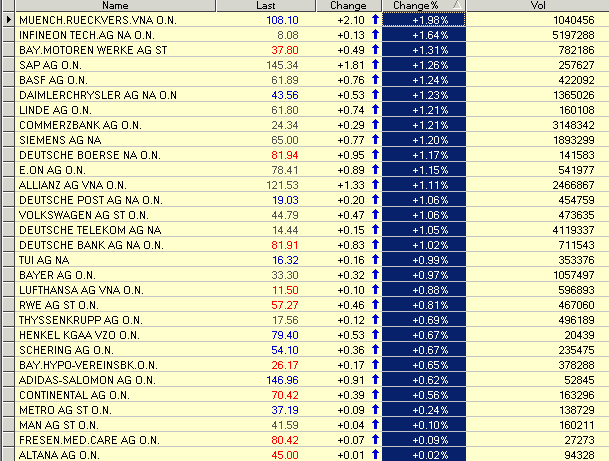Select ALLIANZ AG VNA O.N. name

click(73, 185)
